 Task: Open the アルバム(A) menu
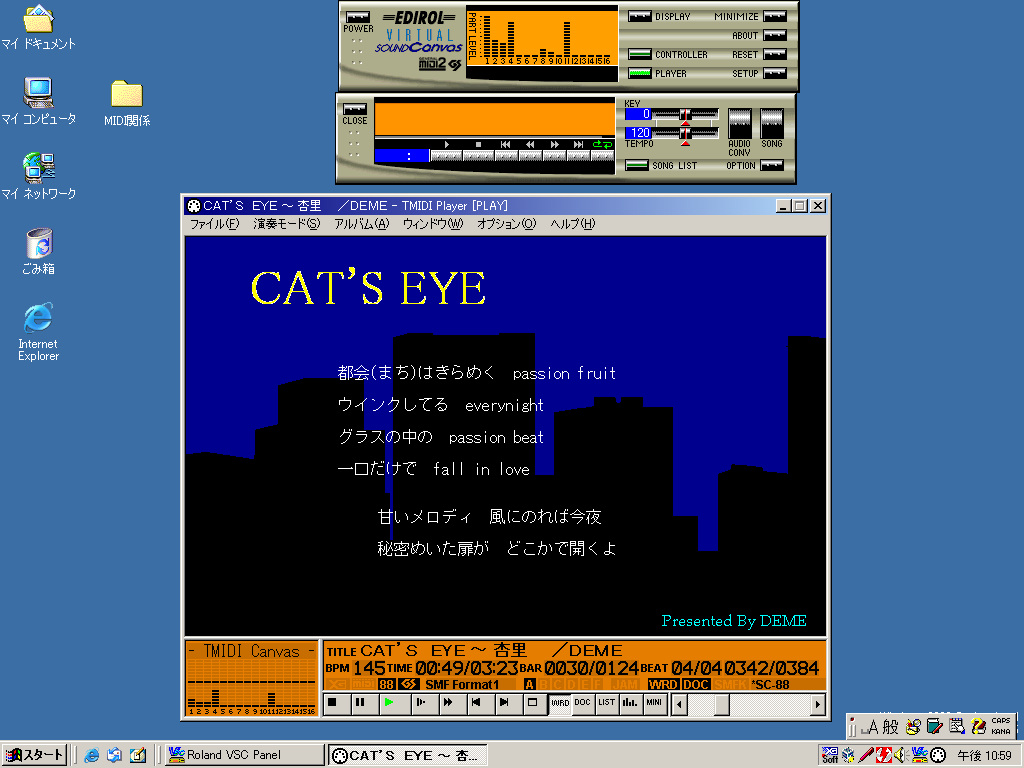pyautogui.click(x=361, y=224)
